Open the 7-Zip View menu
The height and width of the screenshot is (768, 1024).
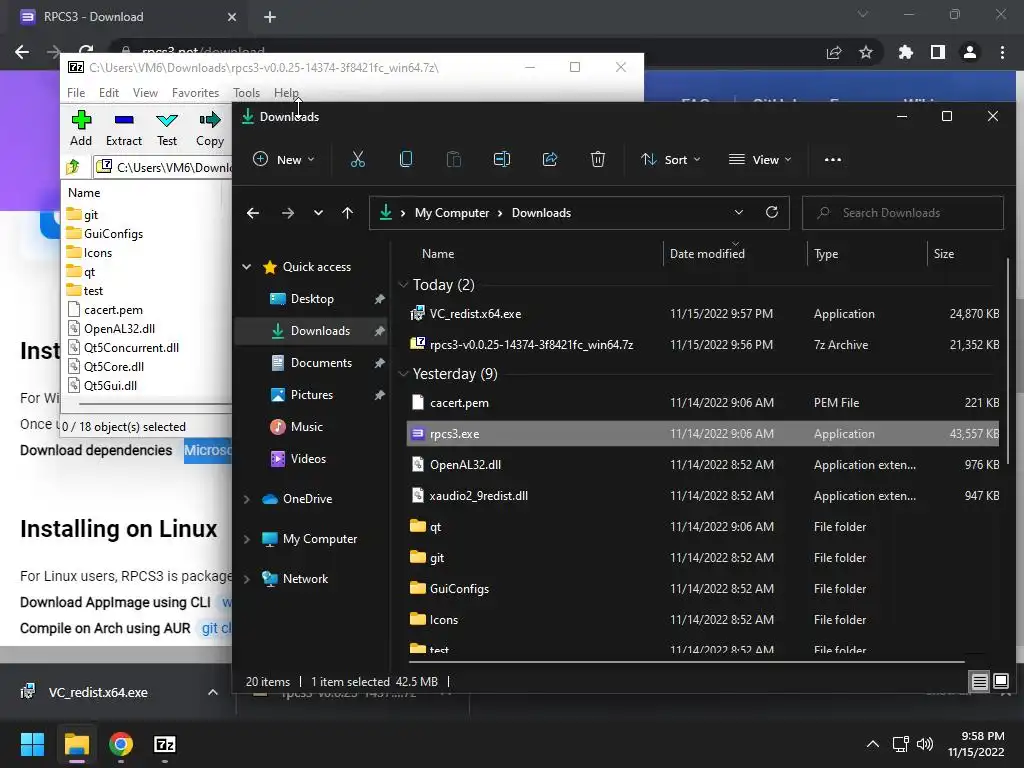click(145, 93)
